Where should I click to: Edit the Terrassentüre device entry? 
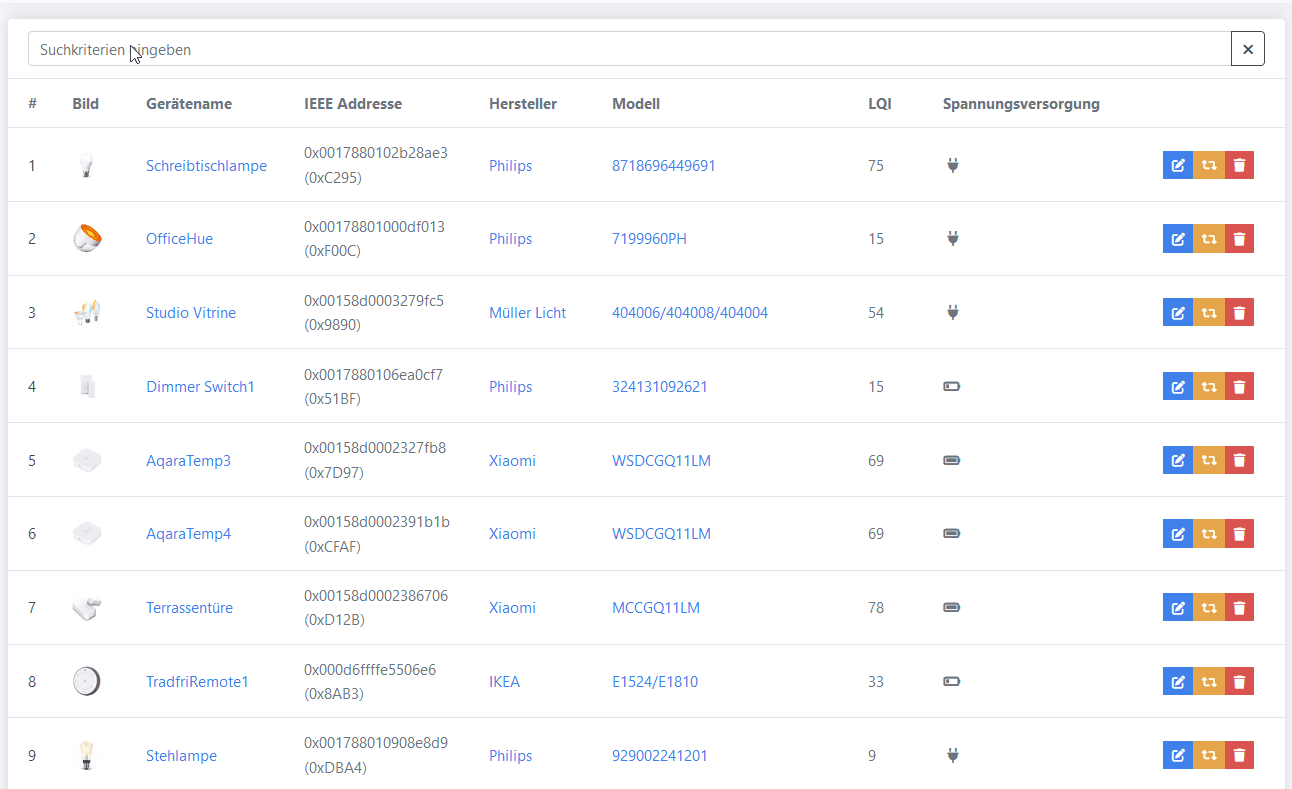point(1178,607)
